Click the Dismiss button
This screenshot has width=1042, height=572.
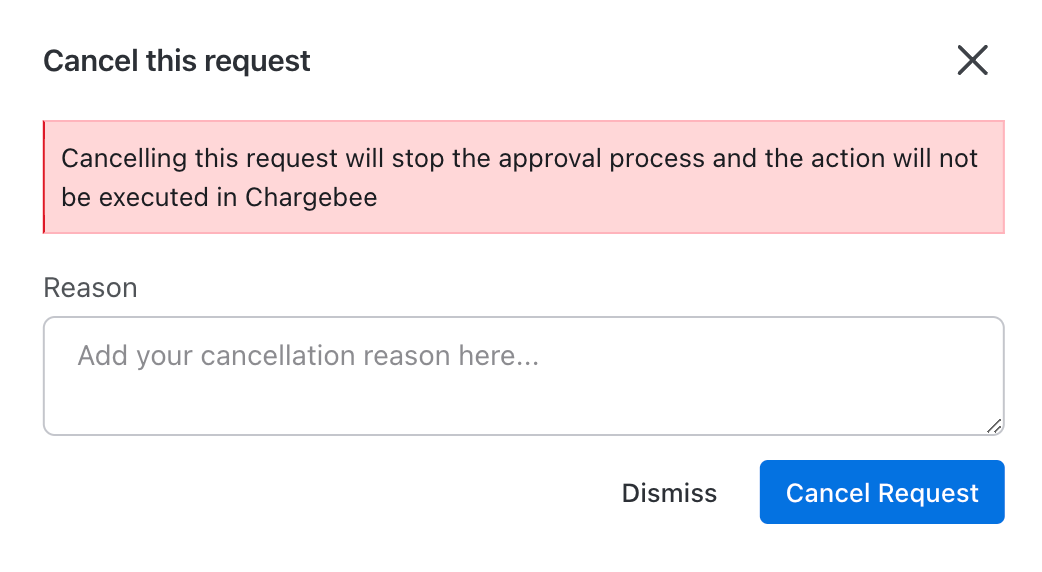669,493
